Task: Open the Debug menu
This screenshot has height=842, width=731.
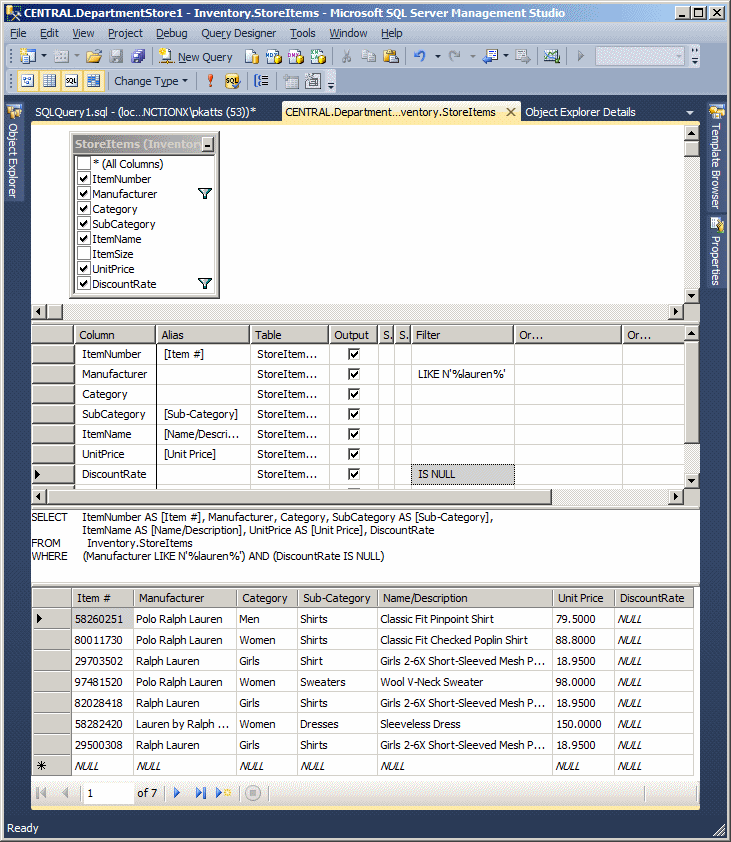Action: pyautogui.click(x=172, y=33)
